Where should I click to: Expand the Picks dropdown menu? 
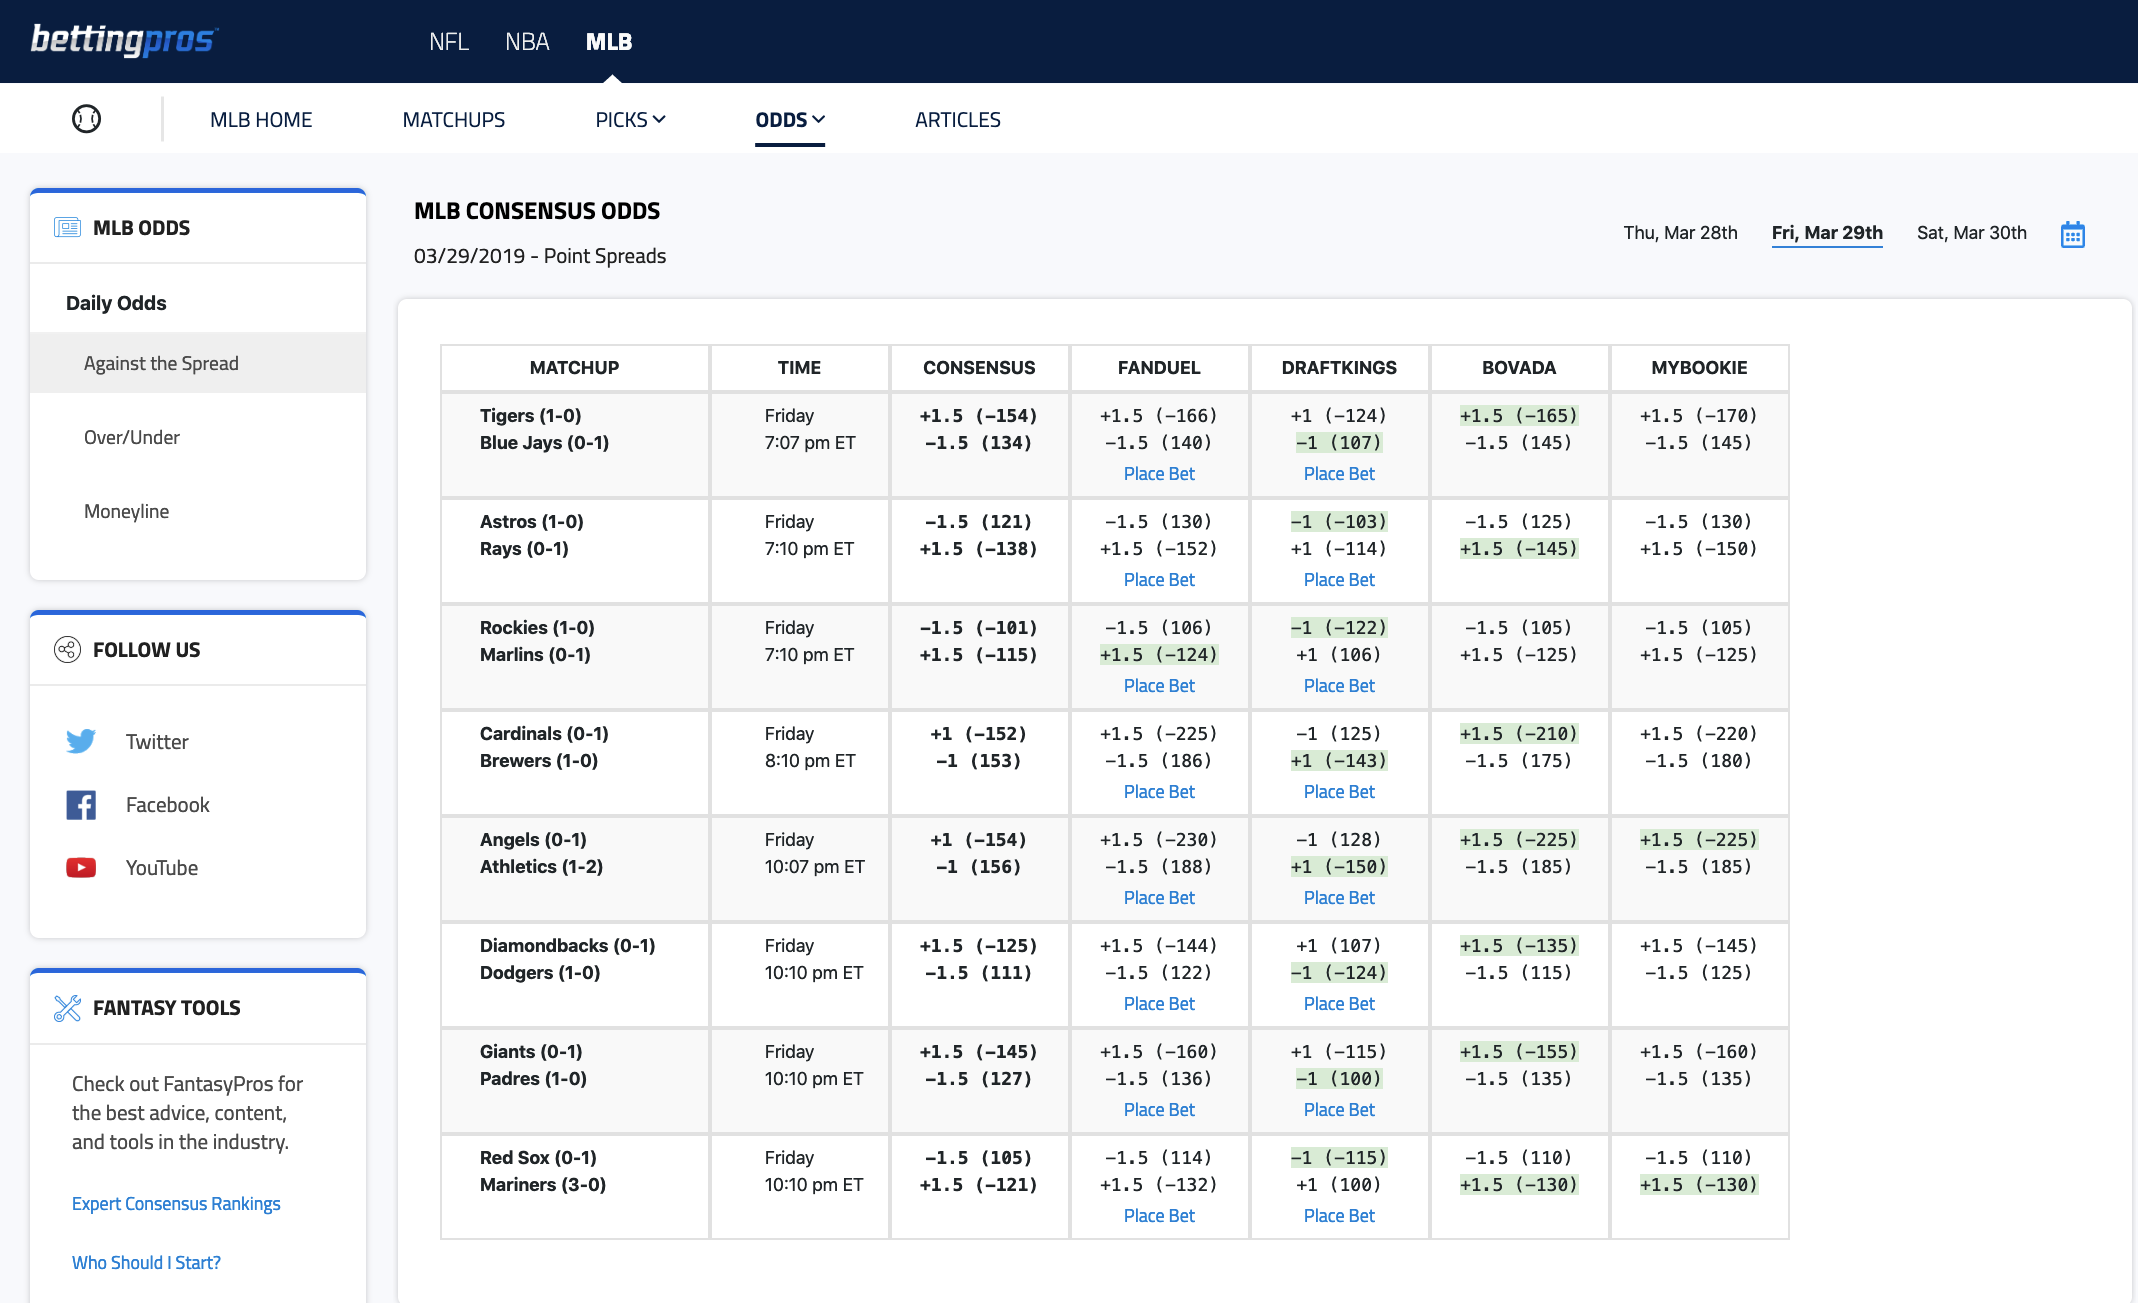[630, 120]
